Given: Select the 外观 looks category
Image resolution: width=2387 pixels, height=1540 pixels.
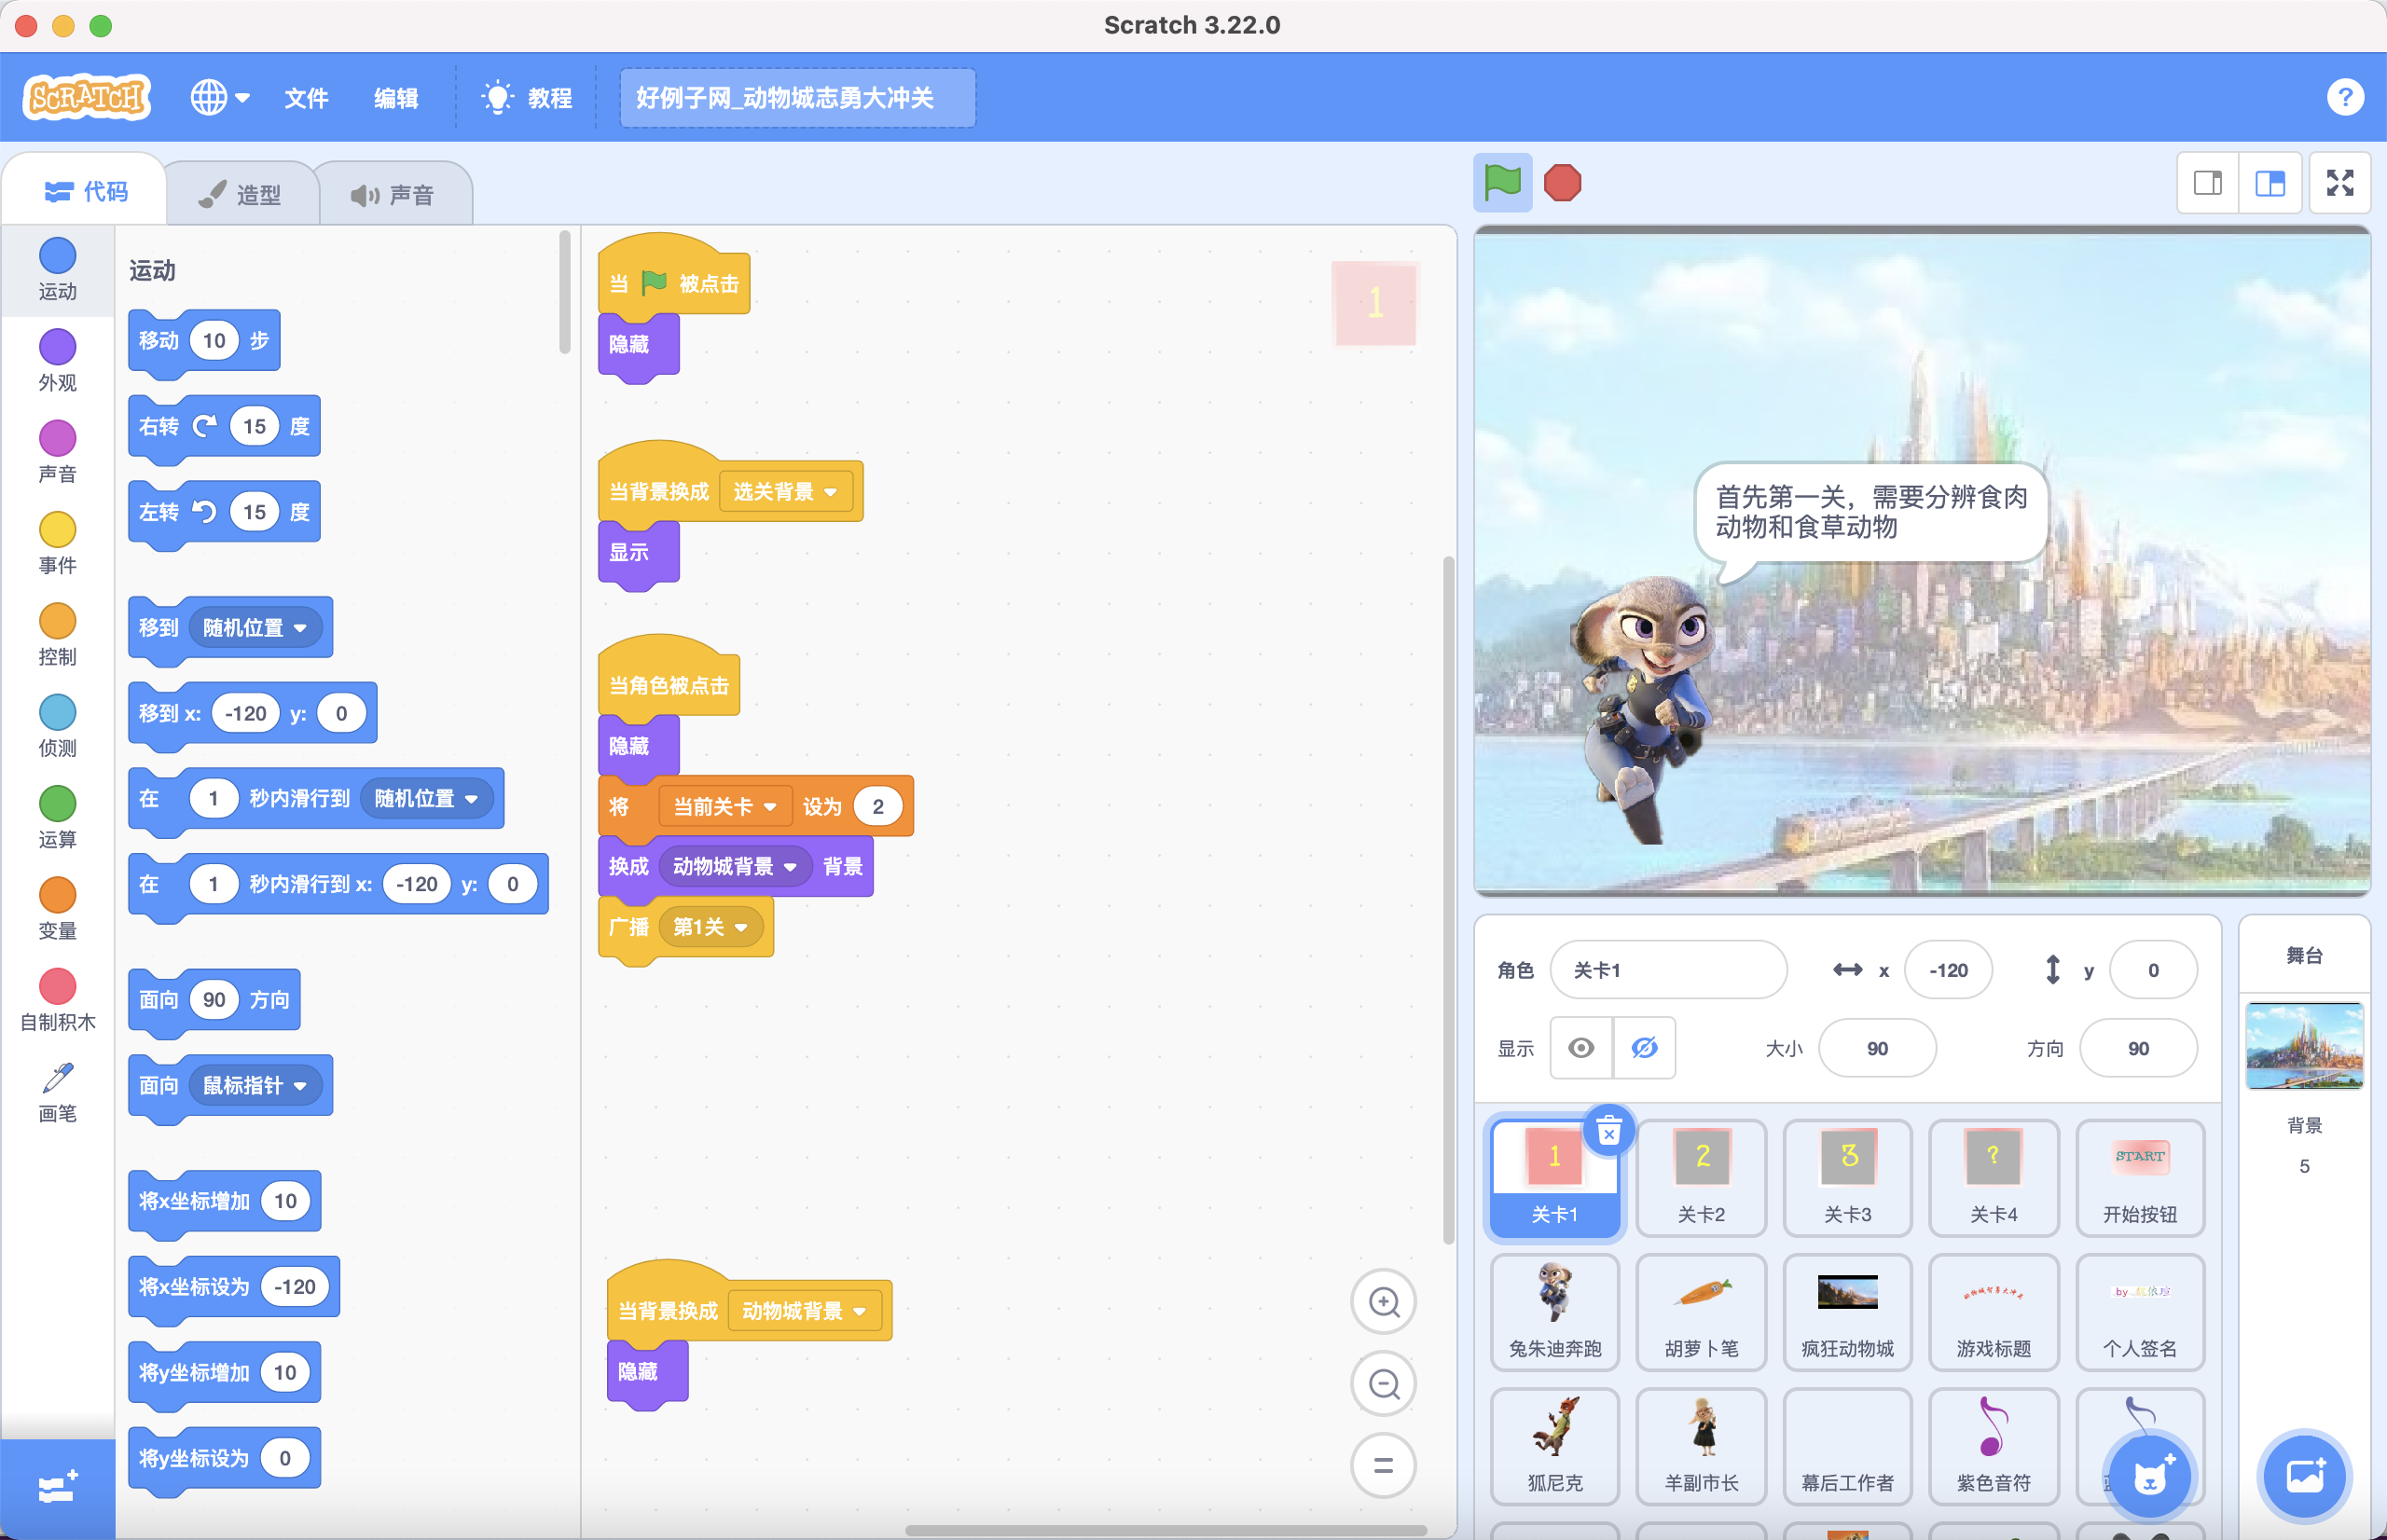Looking at the screenshot, I should tap(57, 360).
